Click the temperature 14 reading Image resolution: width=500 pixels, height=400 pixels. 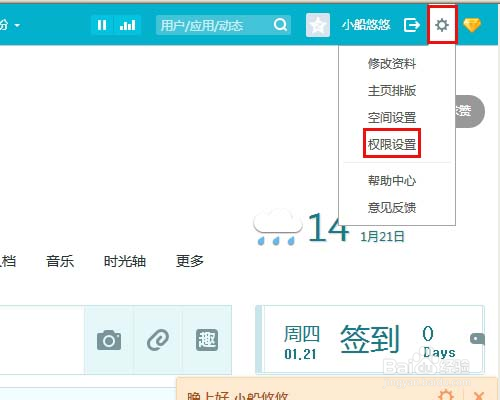tap(328, 228)
